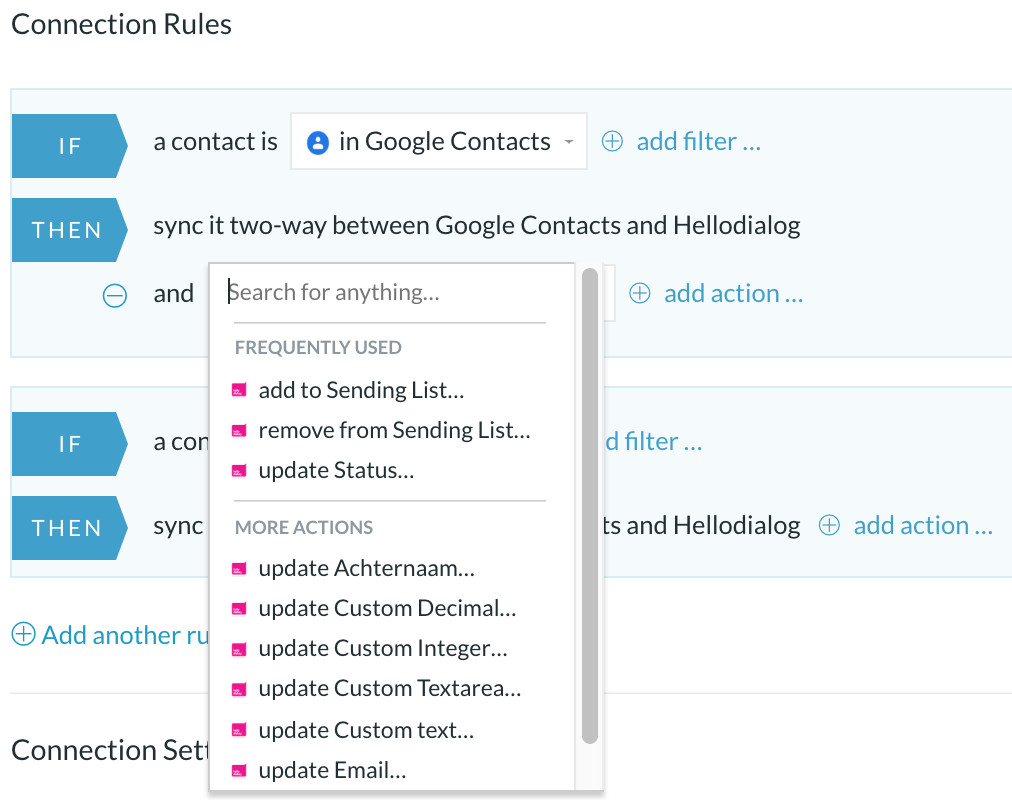Pick 'update Custom Textarea…' action
Image resolution: width=1012 pixels, height=800 pixels.
pyautogui.click(x=390, y=688)
